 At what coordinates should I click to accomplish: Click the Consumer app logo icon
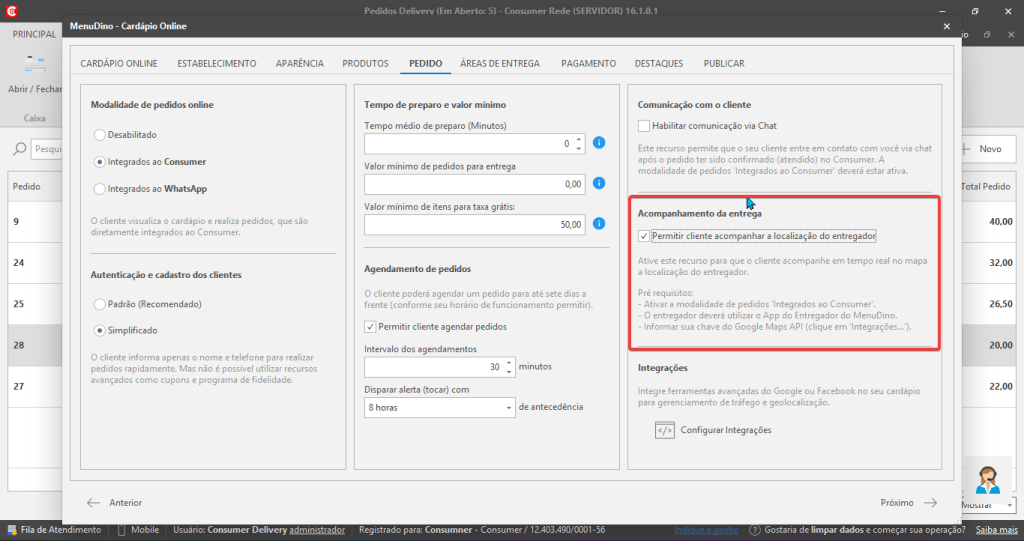coord(11,11)
